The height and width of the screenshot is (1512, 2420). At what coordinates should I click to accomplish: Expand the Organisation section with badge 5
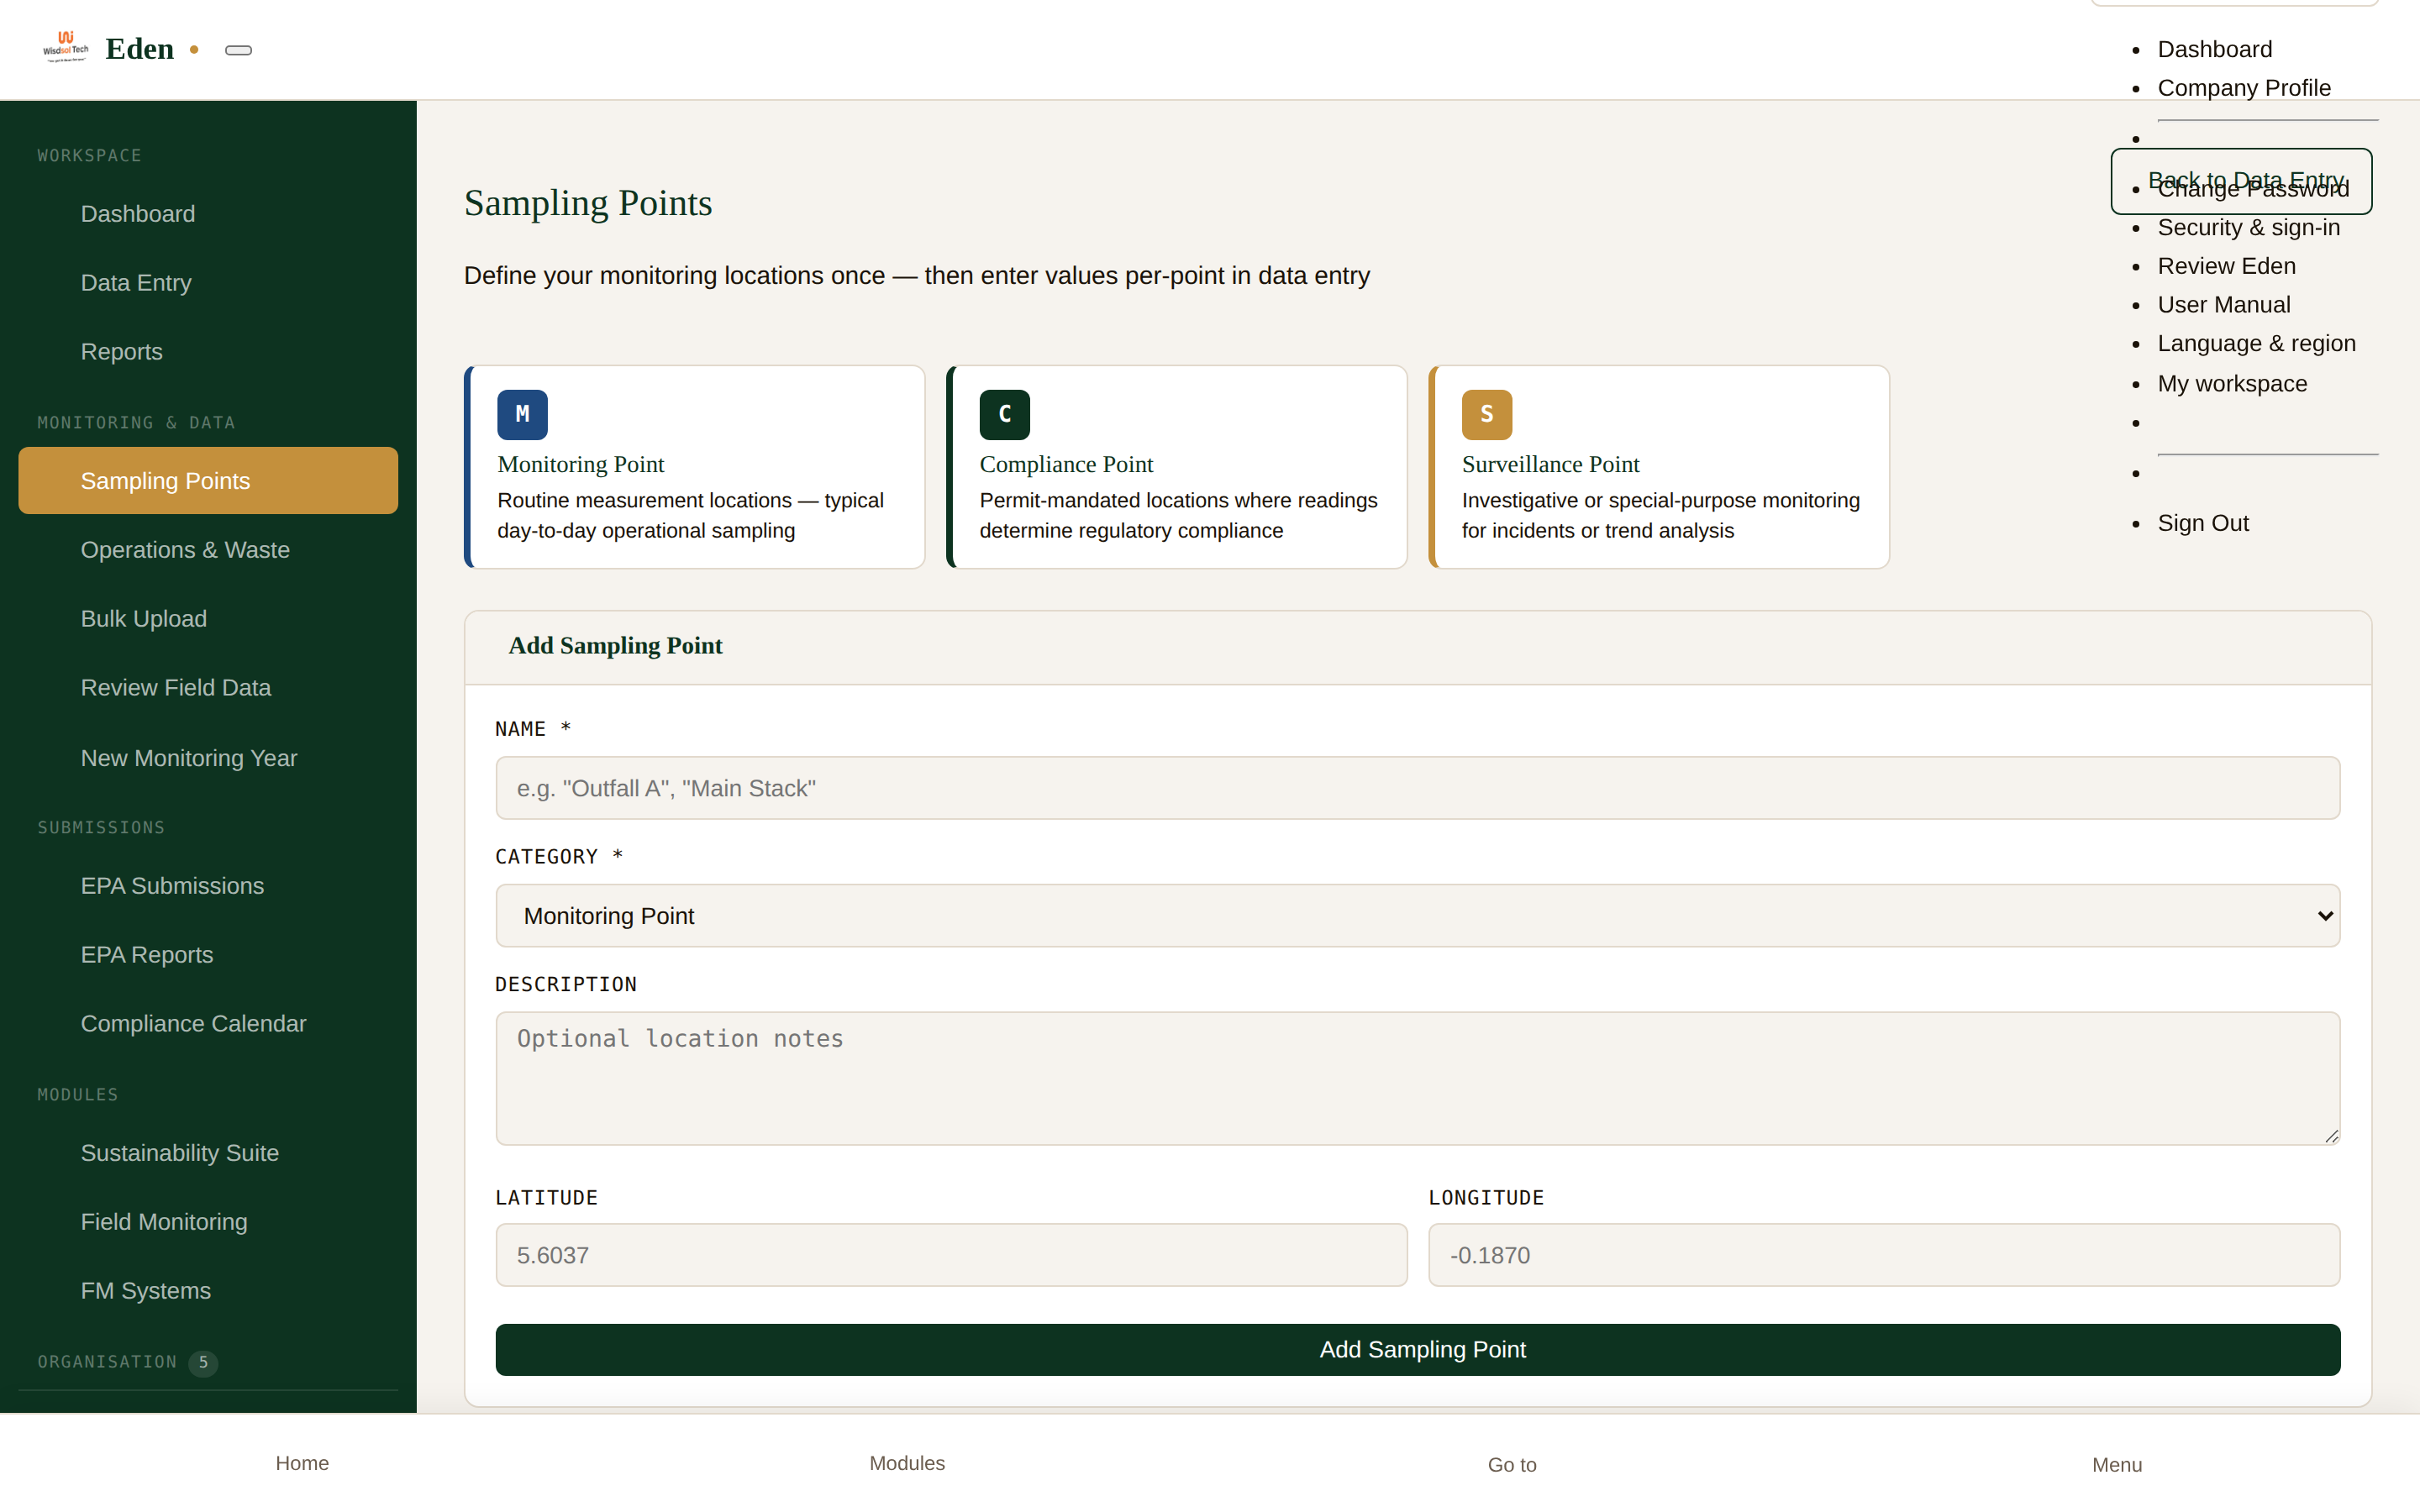click(x=127, y=1362)
